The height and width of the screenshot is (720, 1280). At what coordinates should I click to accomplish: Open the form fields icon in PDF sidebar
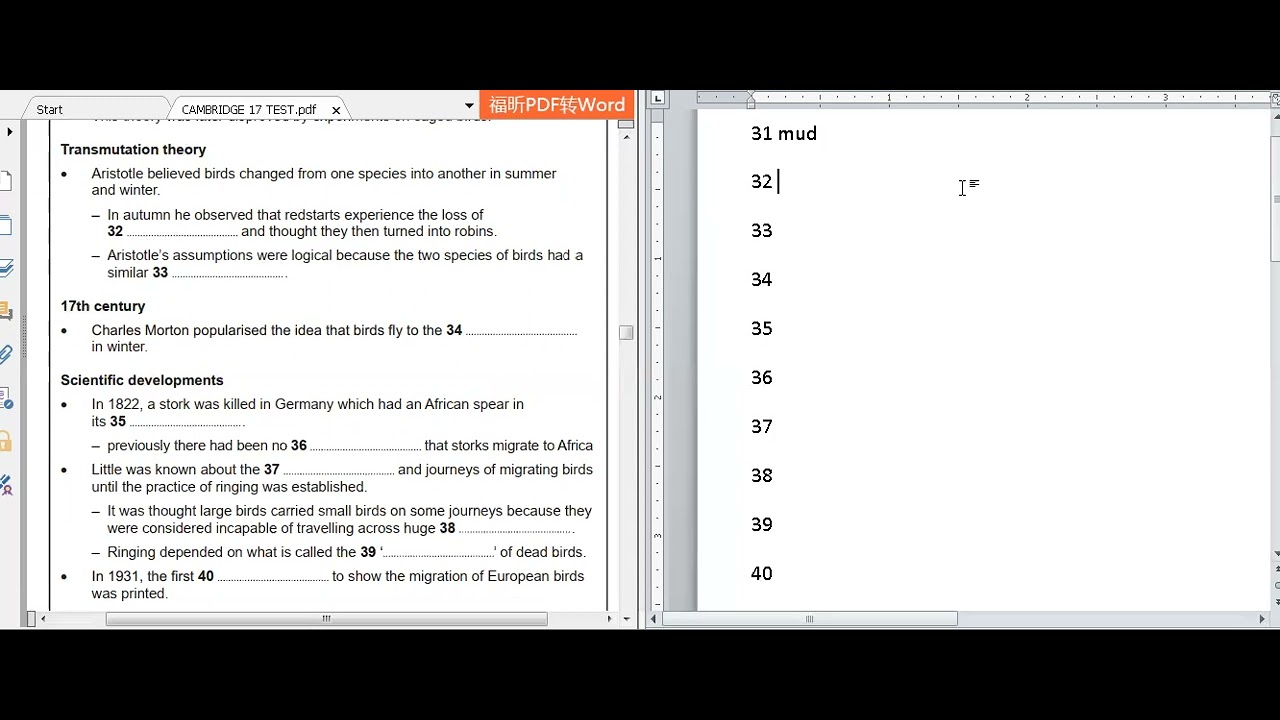point(5,398)
